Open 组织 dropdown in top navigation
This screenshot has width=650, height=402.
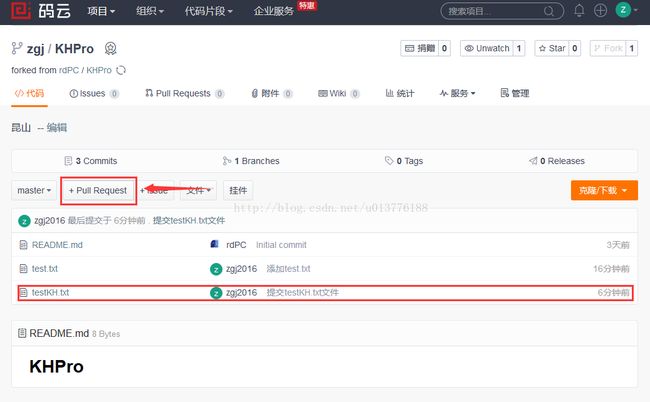point(150,11)
